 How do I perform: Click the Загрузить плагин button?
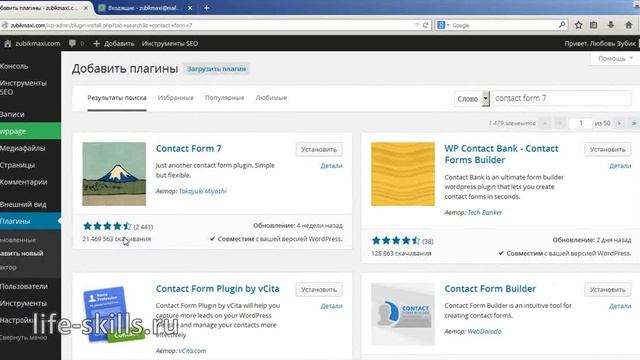(x=216, y=69)
